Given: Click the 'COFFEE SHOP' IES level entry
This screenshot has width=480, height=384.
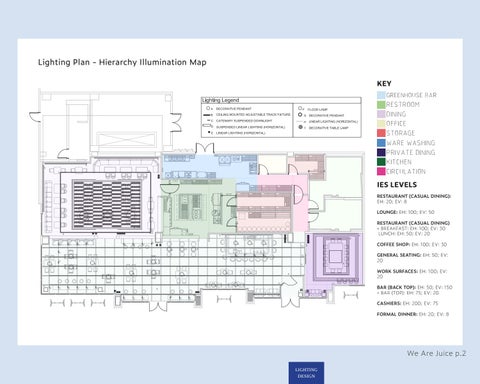Looking at the screenshot, I should tap(412, 244).
